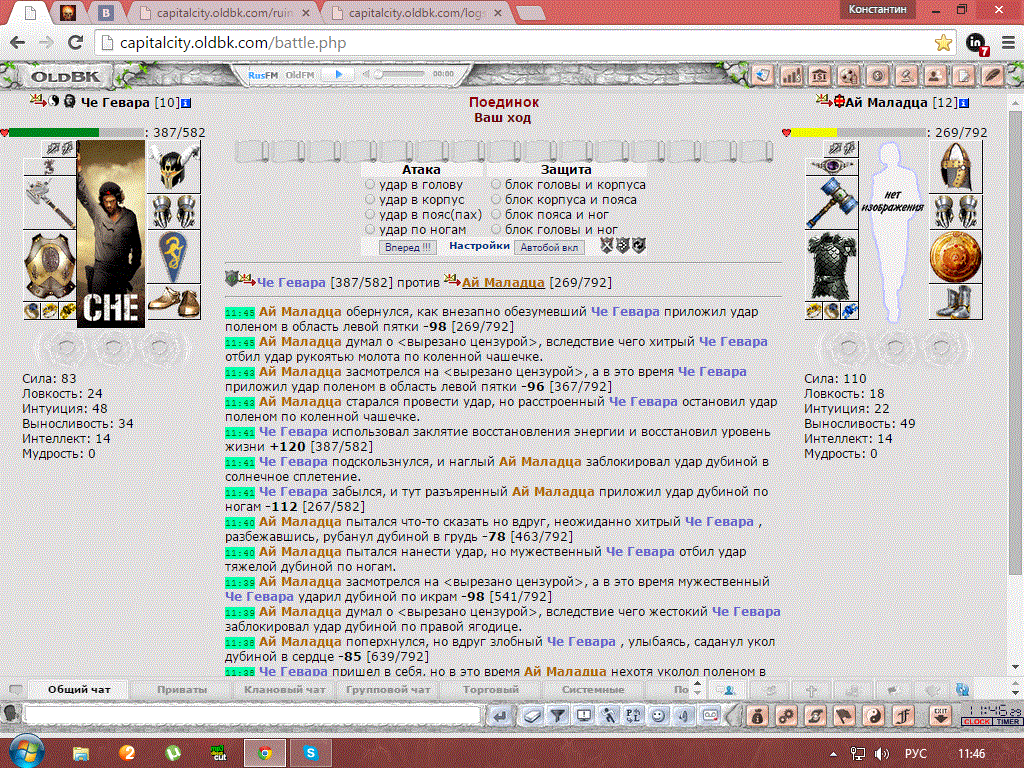Viewport: 1024px width, 768px height.
Task: Click the user profile silhouette icon in top toolbar
Action: pyautogui.click(x=935, y=76)
